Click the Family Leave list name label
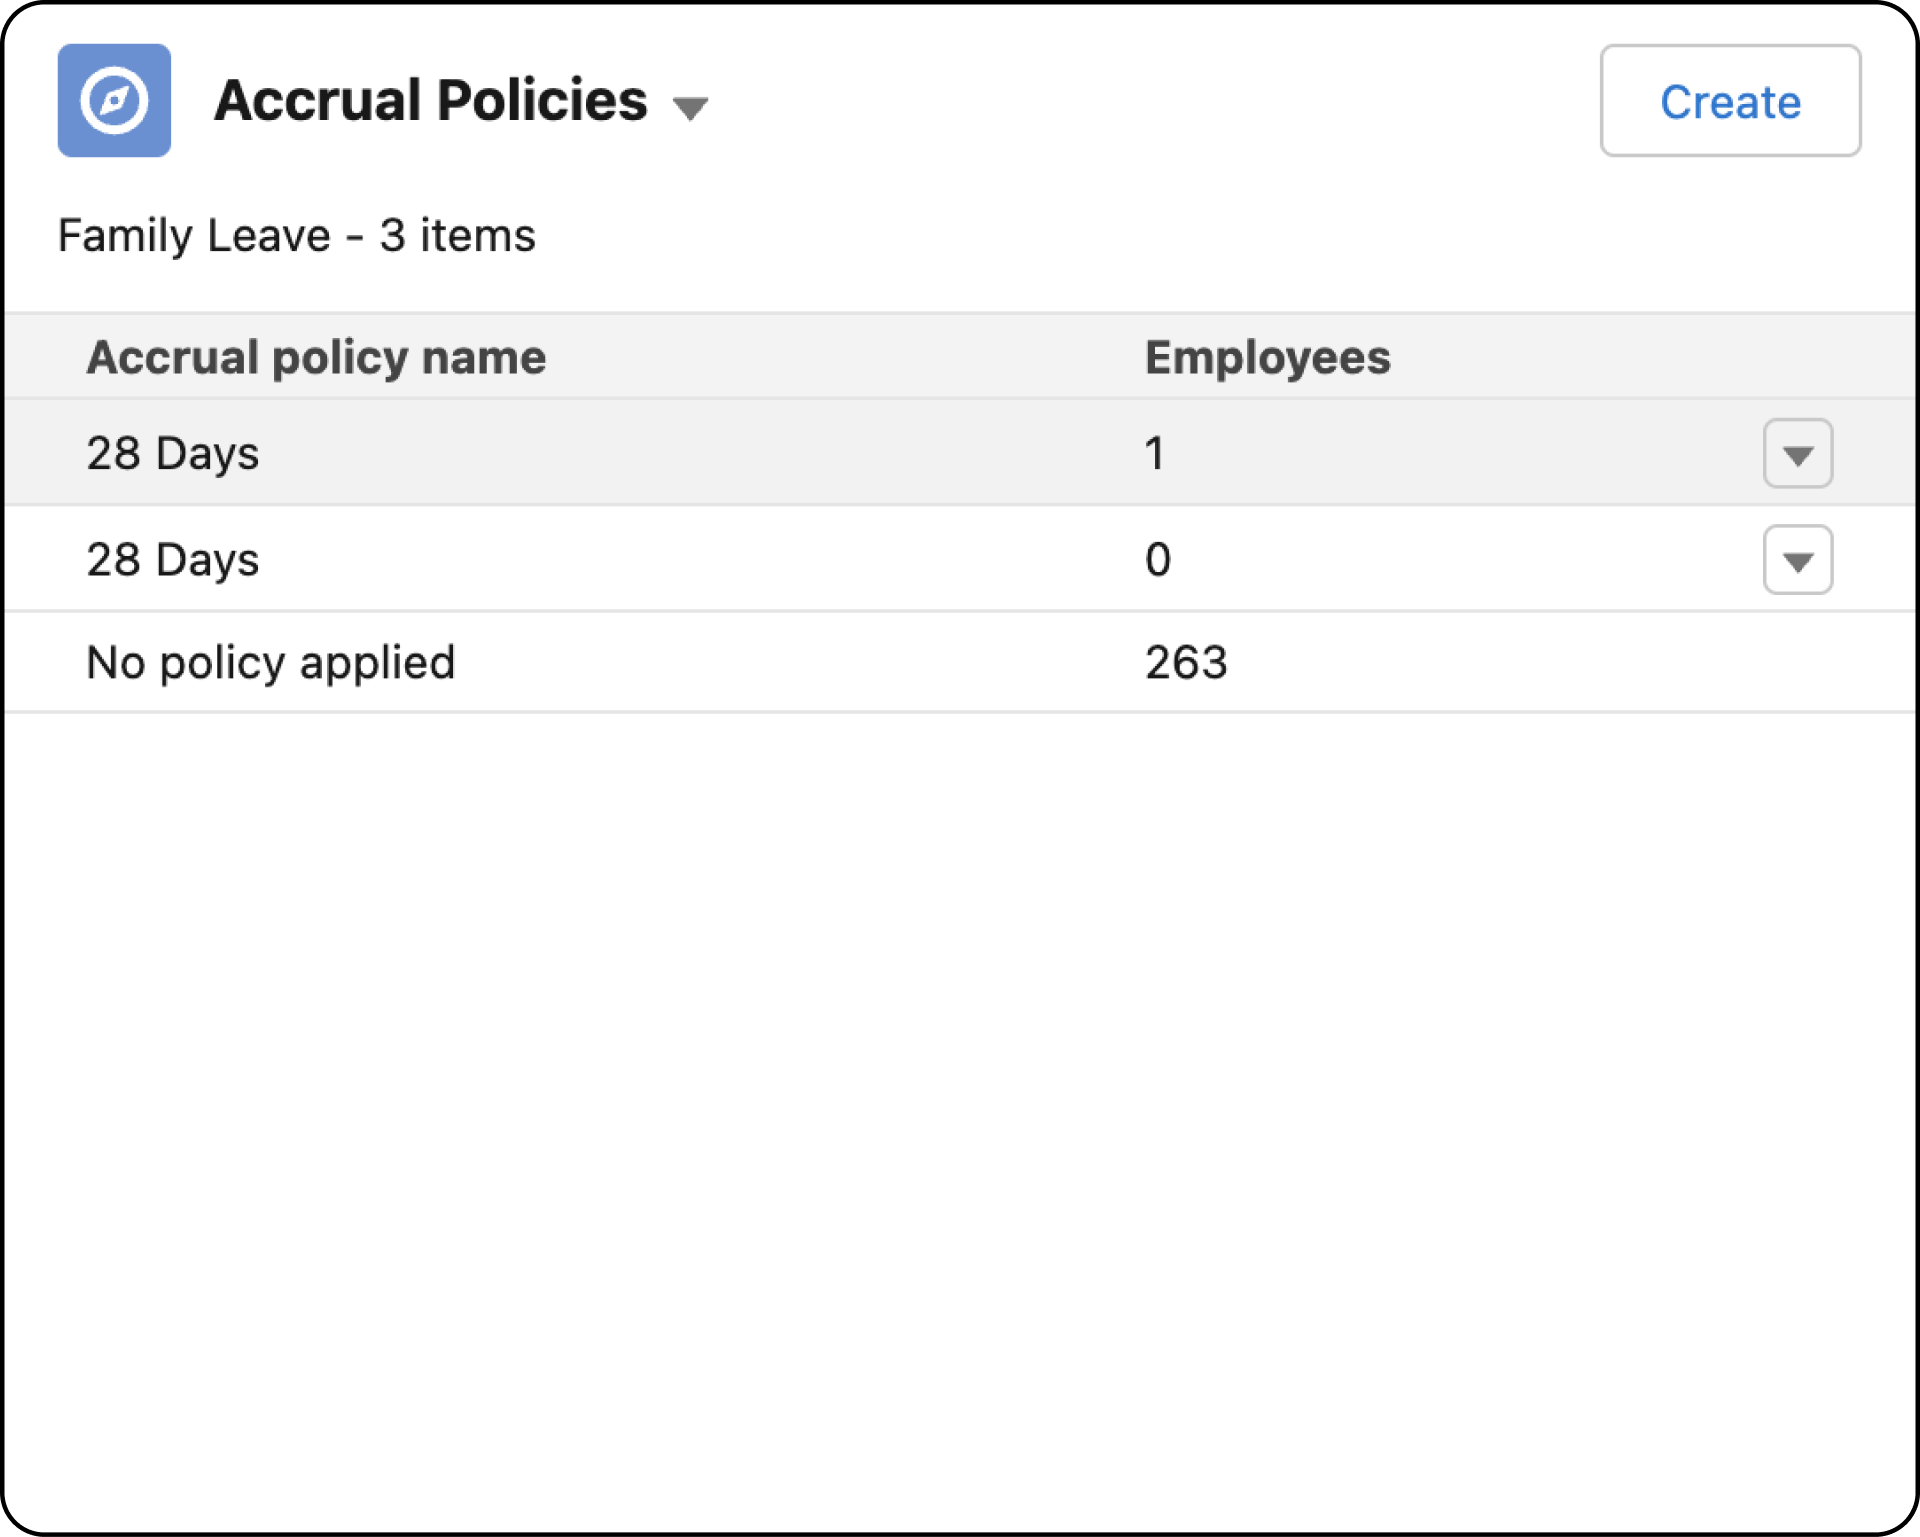This screenshot has width=1920, height=1537. [193, 236]
